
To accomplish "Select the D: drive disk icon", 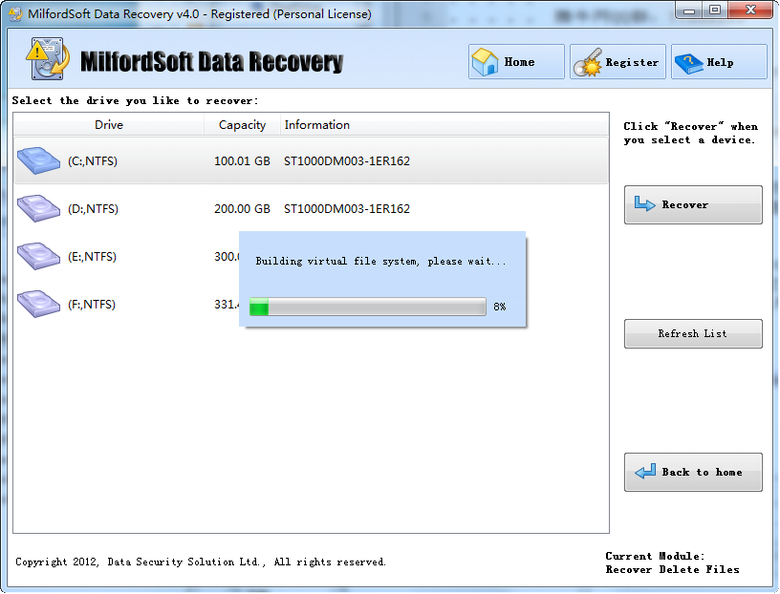I will [38, 208].
